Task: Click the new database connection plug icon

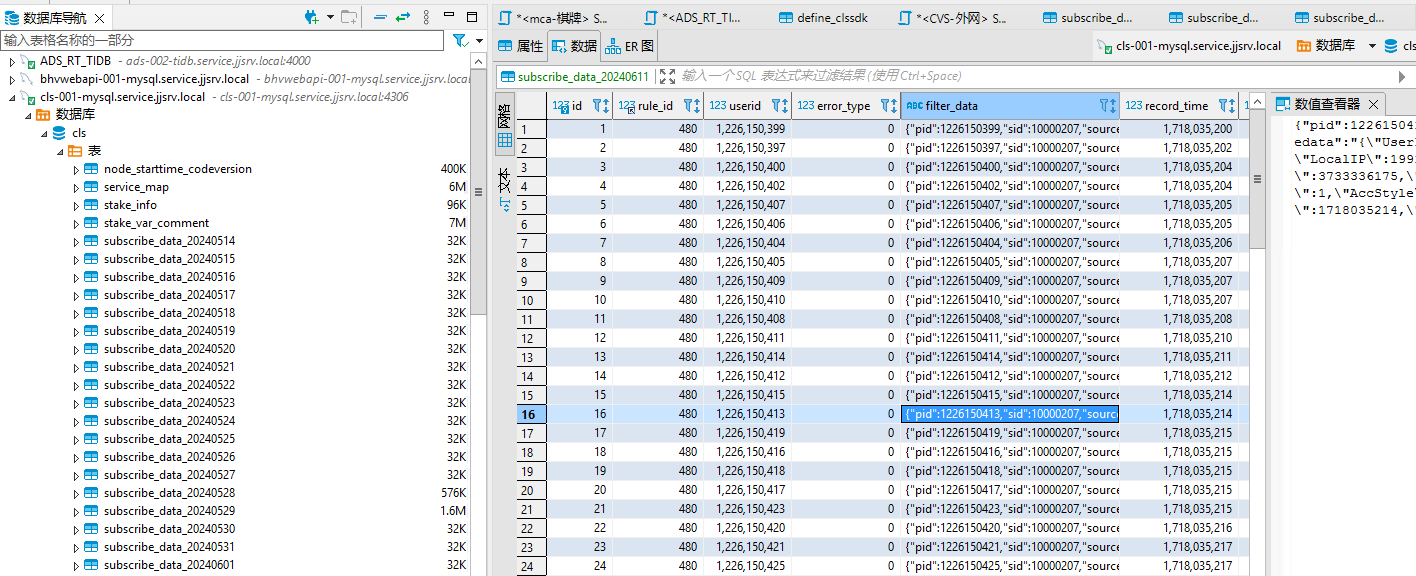Action: 311,17
